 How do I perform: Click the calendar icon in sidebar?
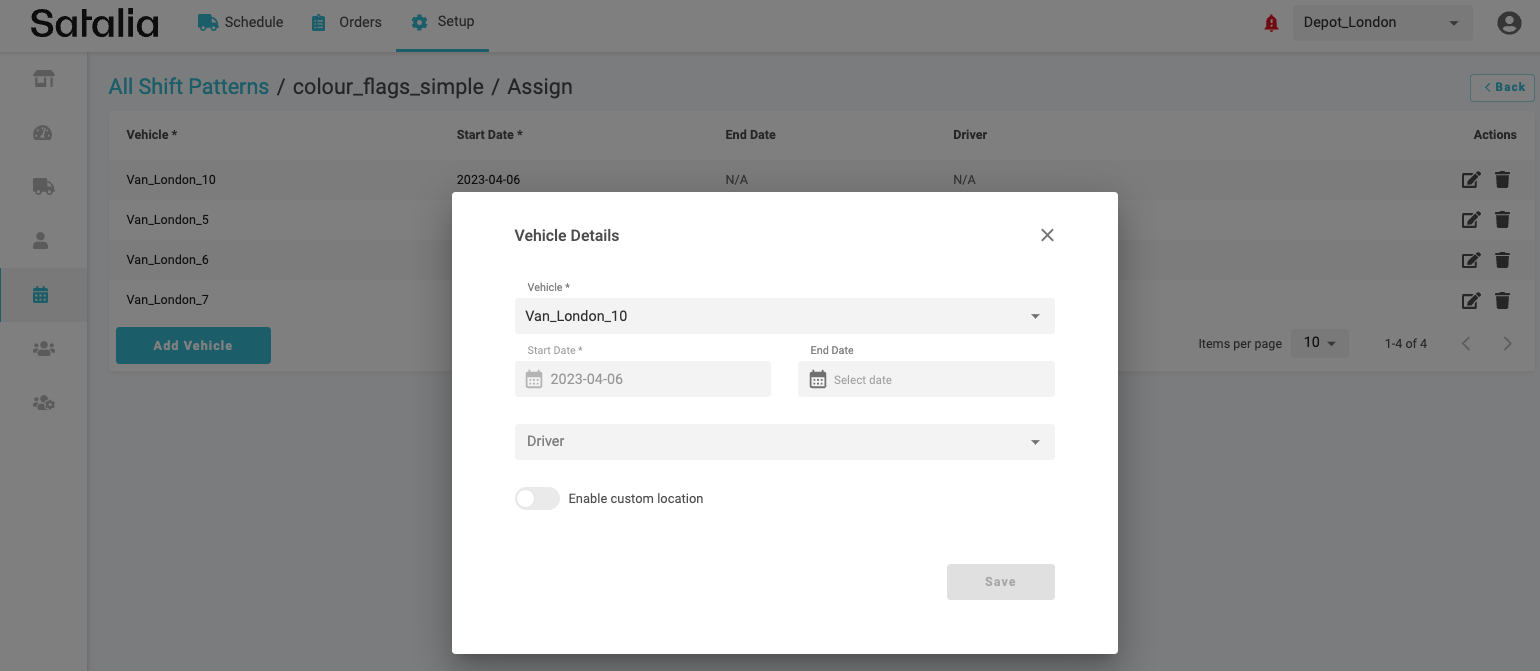coord(41,295)
